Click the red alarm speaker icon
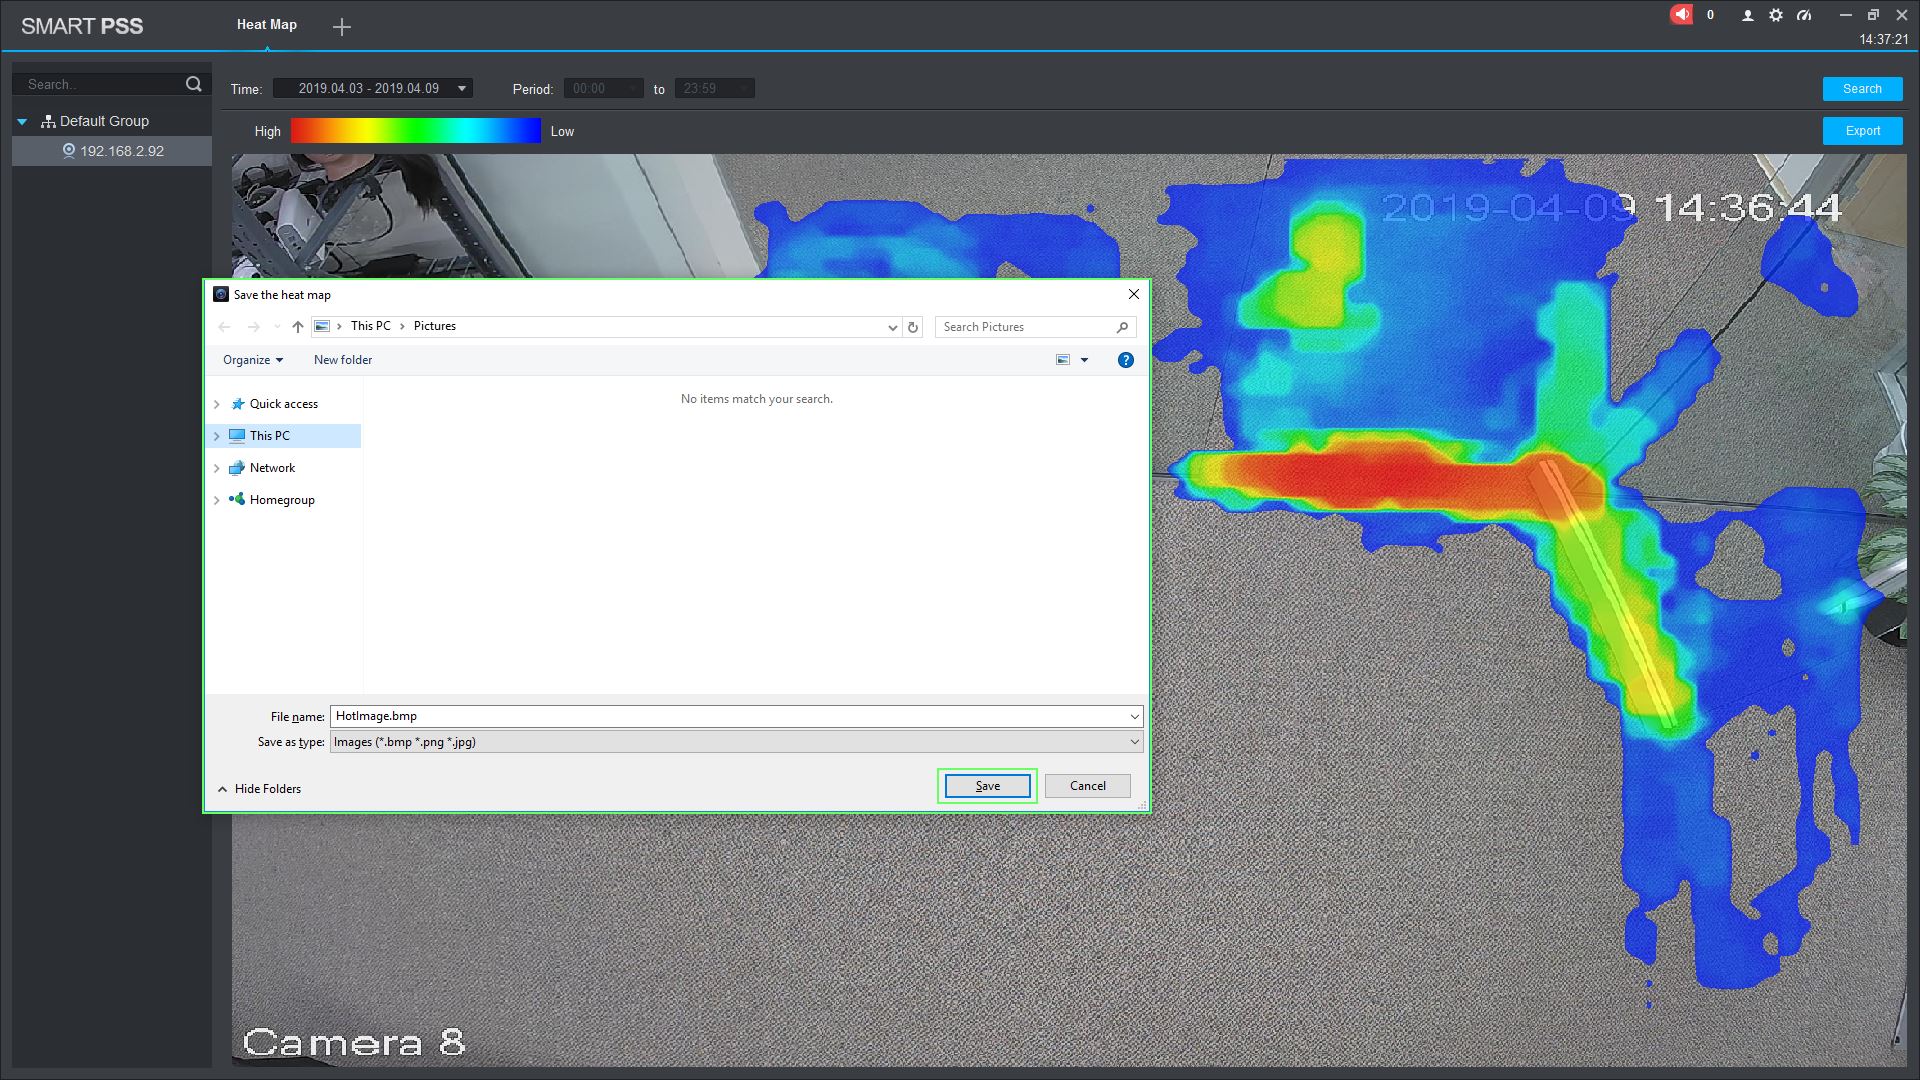This screenshot has width=1920, height=1080. click(1681, 15)
